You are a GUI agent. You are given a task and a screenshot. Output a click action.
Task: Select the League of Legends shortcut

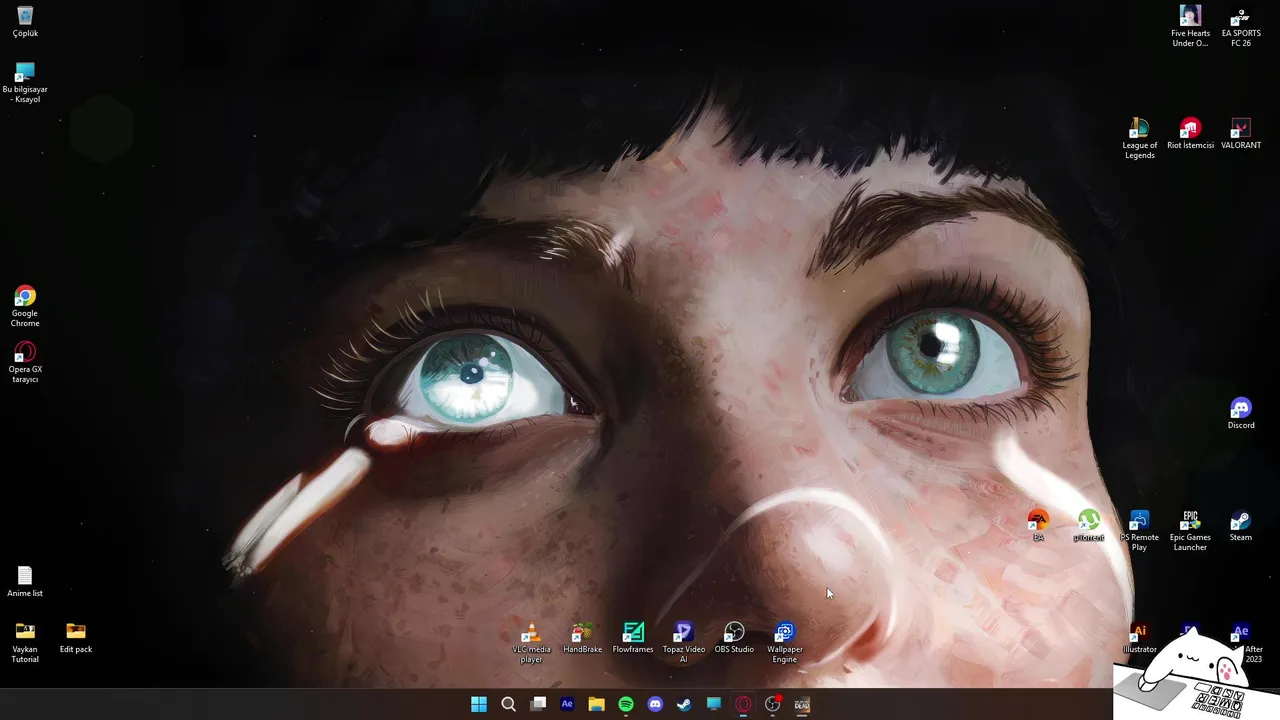(x=1139, y=138)
